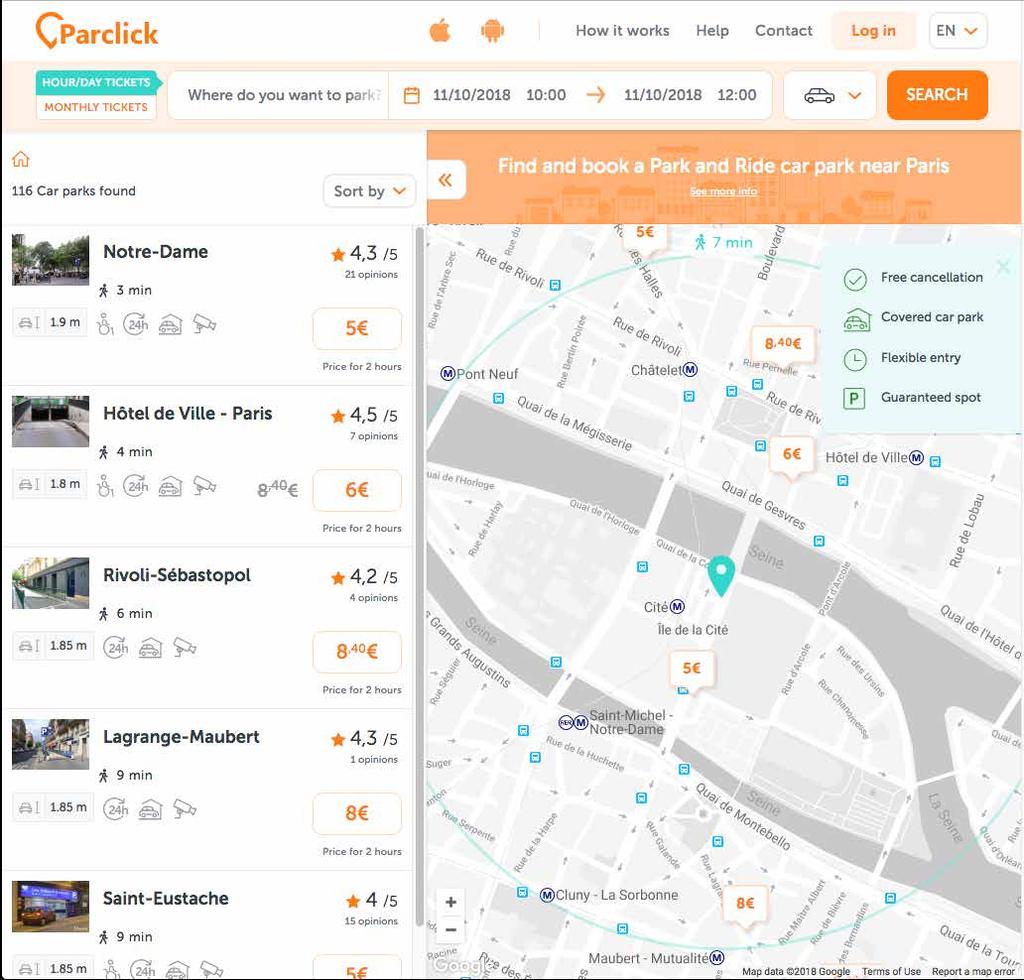
Task: Click the teal location pin on map
Action: pos(721,575)
